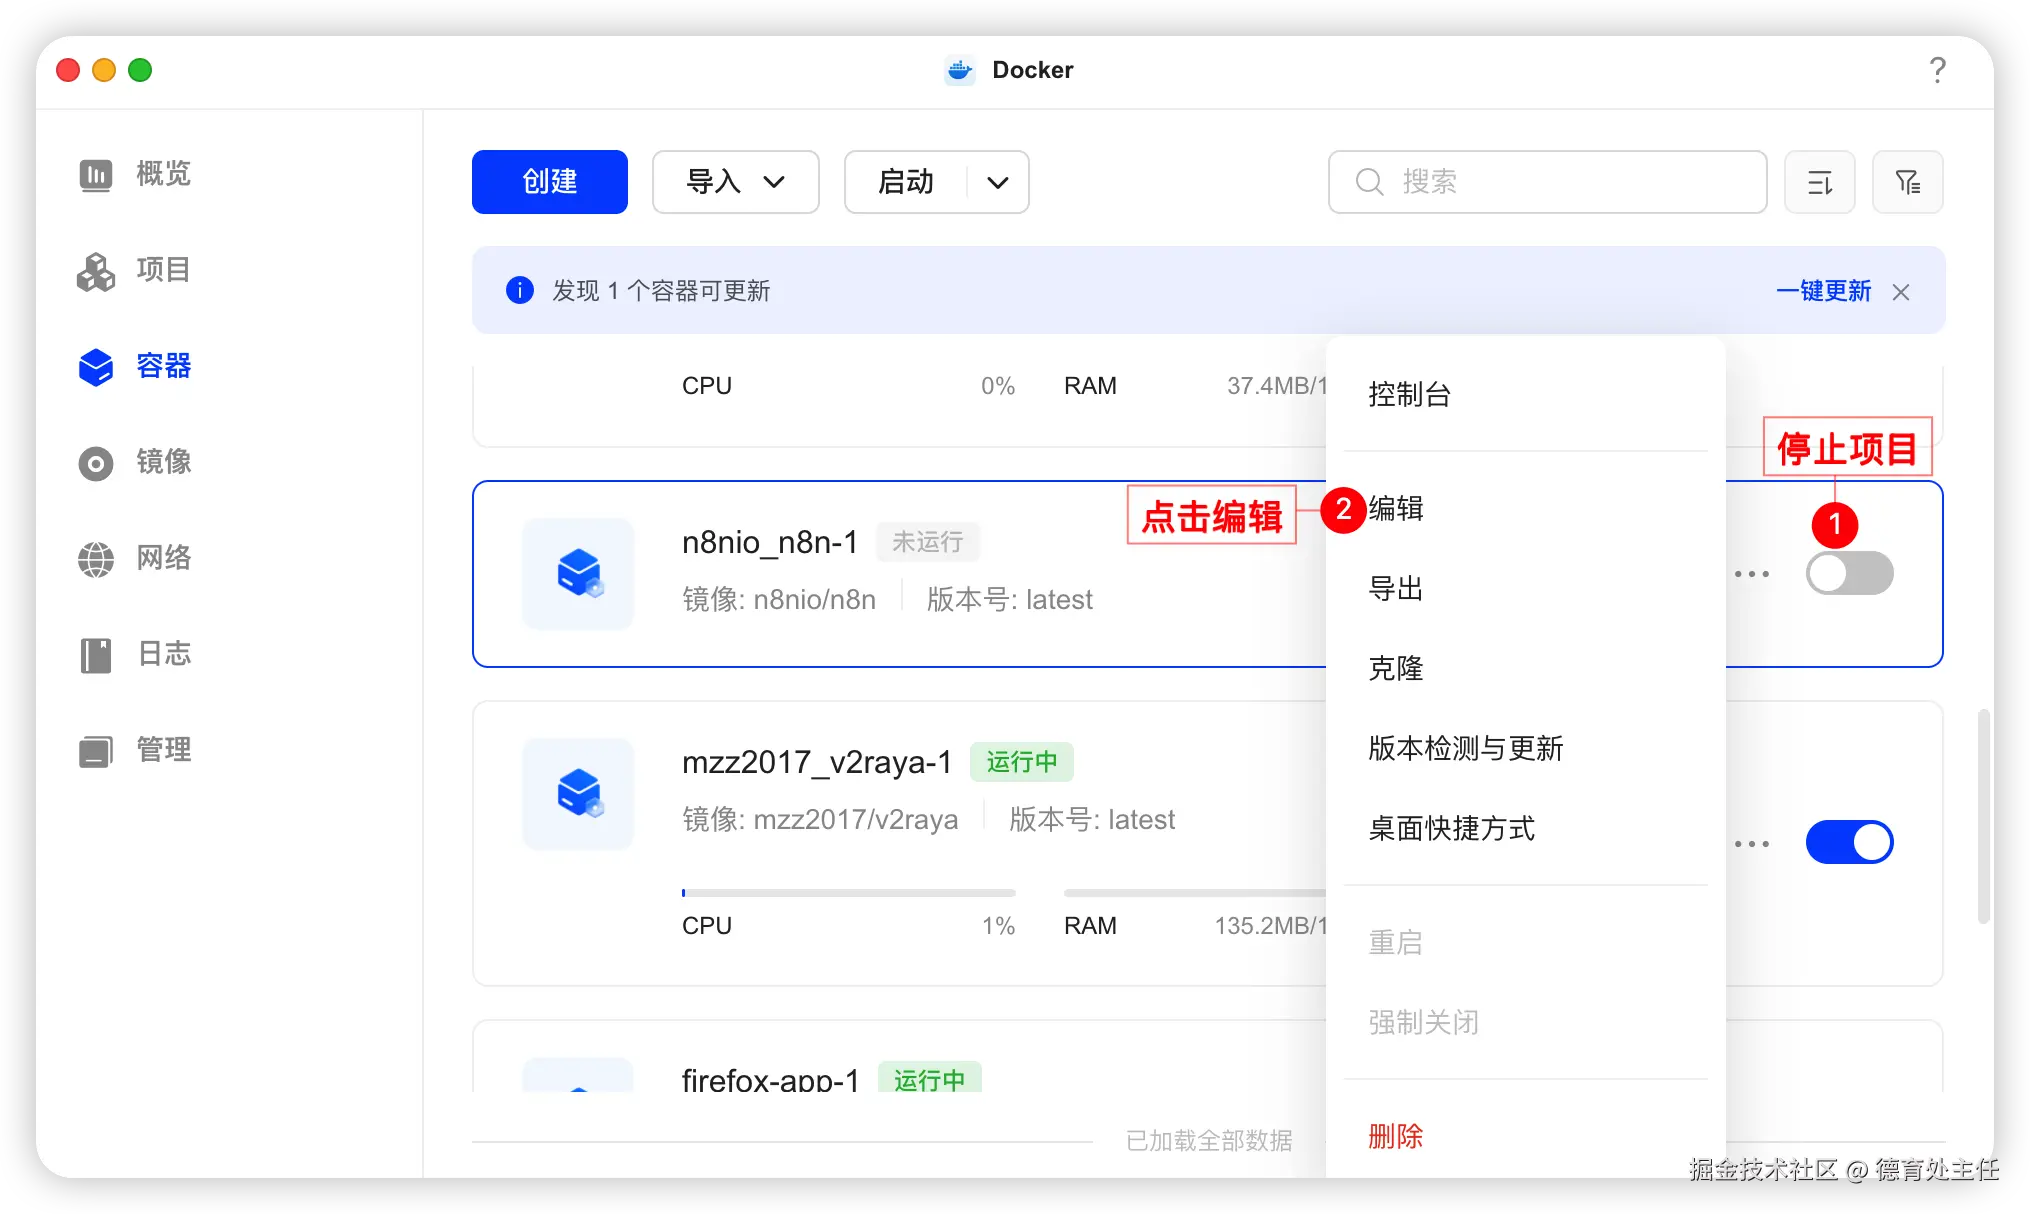This screenshot has width=2030, height=1214.
Task: Turn off the mzz2017_v2raya-1 container switch
Action: pyautogui.click(x=1849, y=842)
